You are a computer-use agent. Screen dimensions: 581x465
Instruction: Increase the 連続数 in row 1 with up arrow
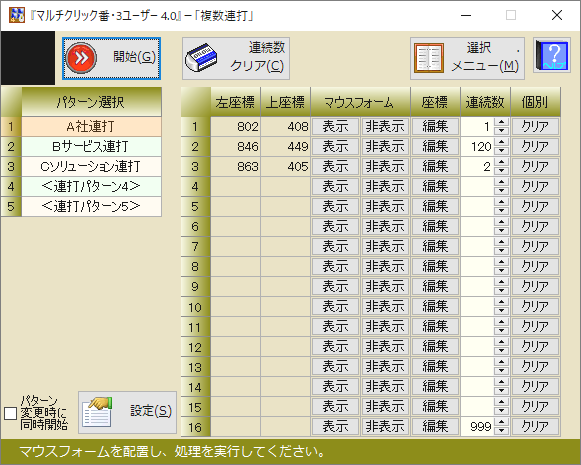coord(501,122)
